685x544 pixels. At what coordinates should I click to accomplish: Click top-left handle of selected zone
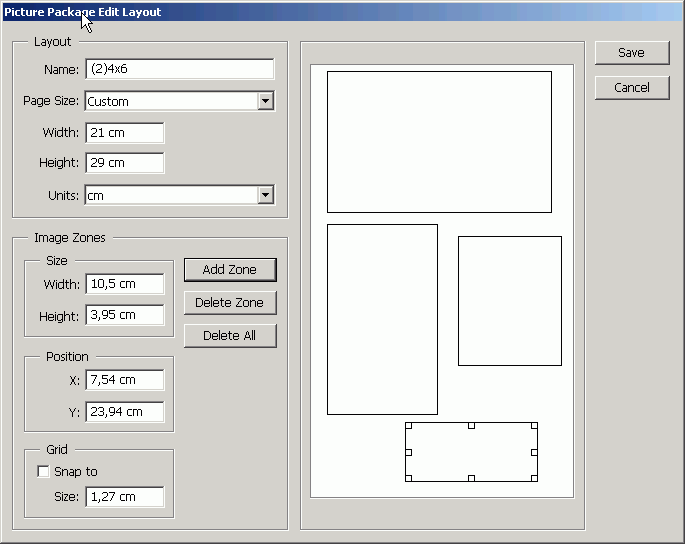point(408,426)
